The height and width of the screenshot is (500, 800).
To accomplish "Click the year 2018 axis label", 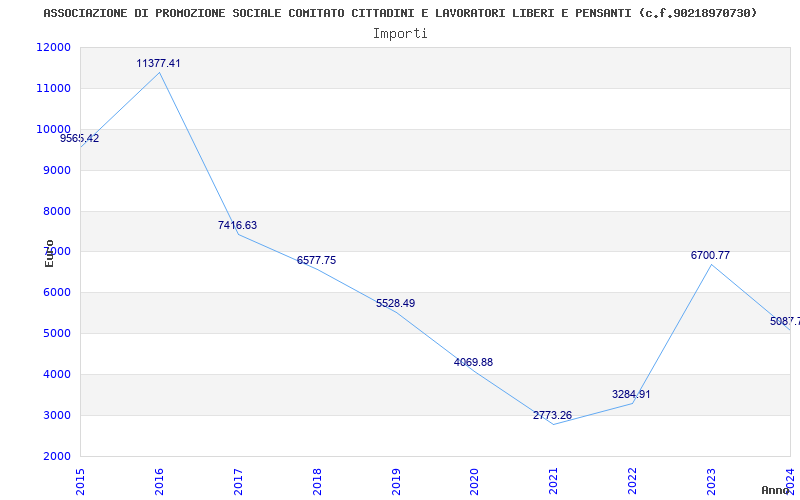I will [317, 481].
